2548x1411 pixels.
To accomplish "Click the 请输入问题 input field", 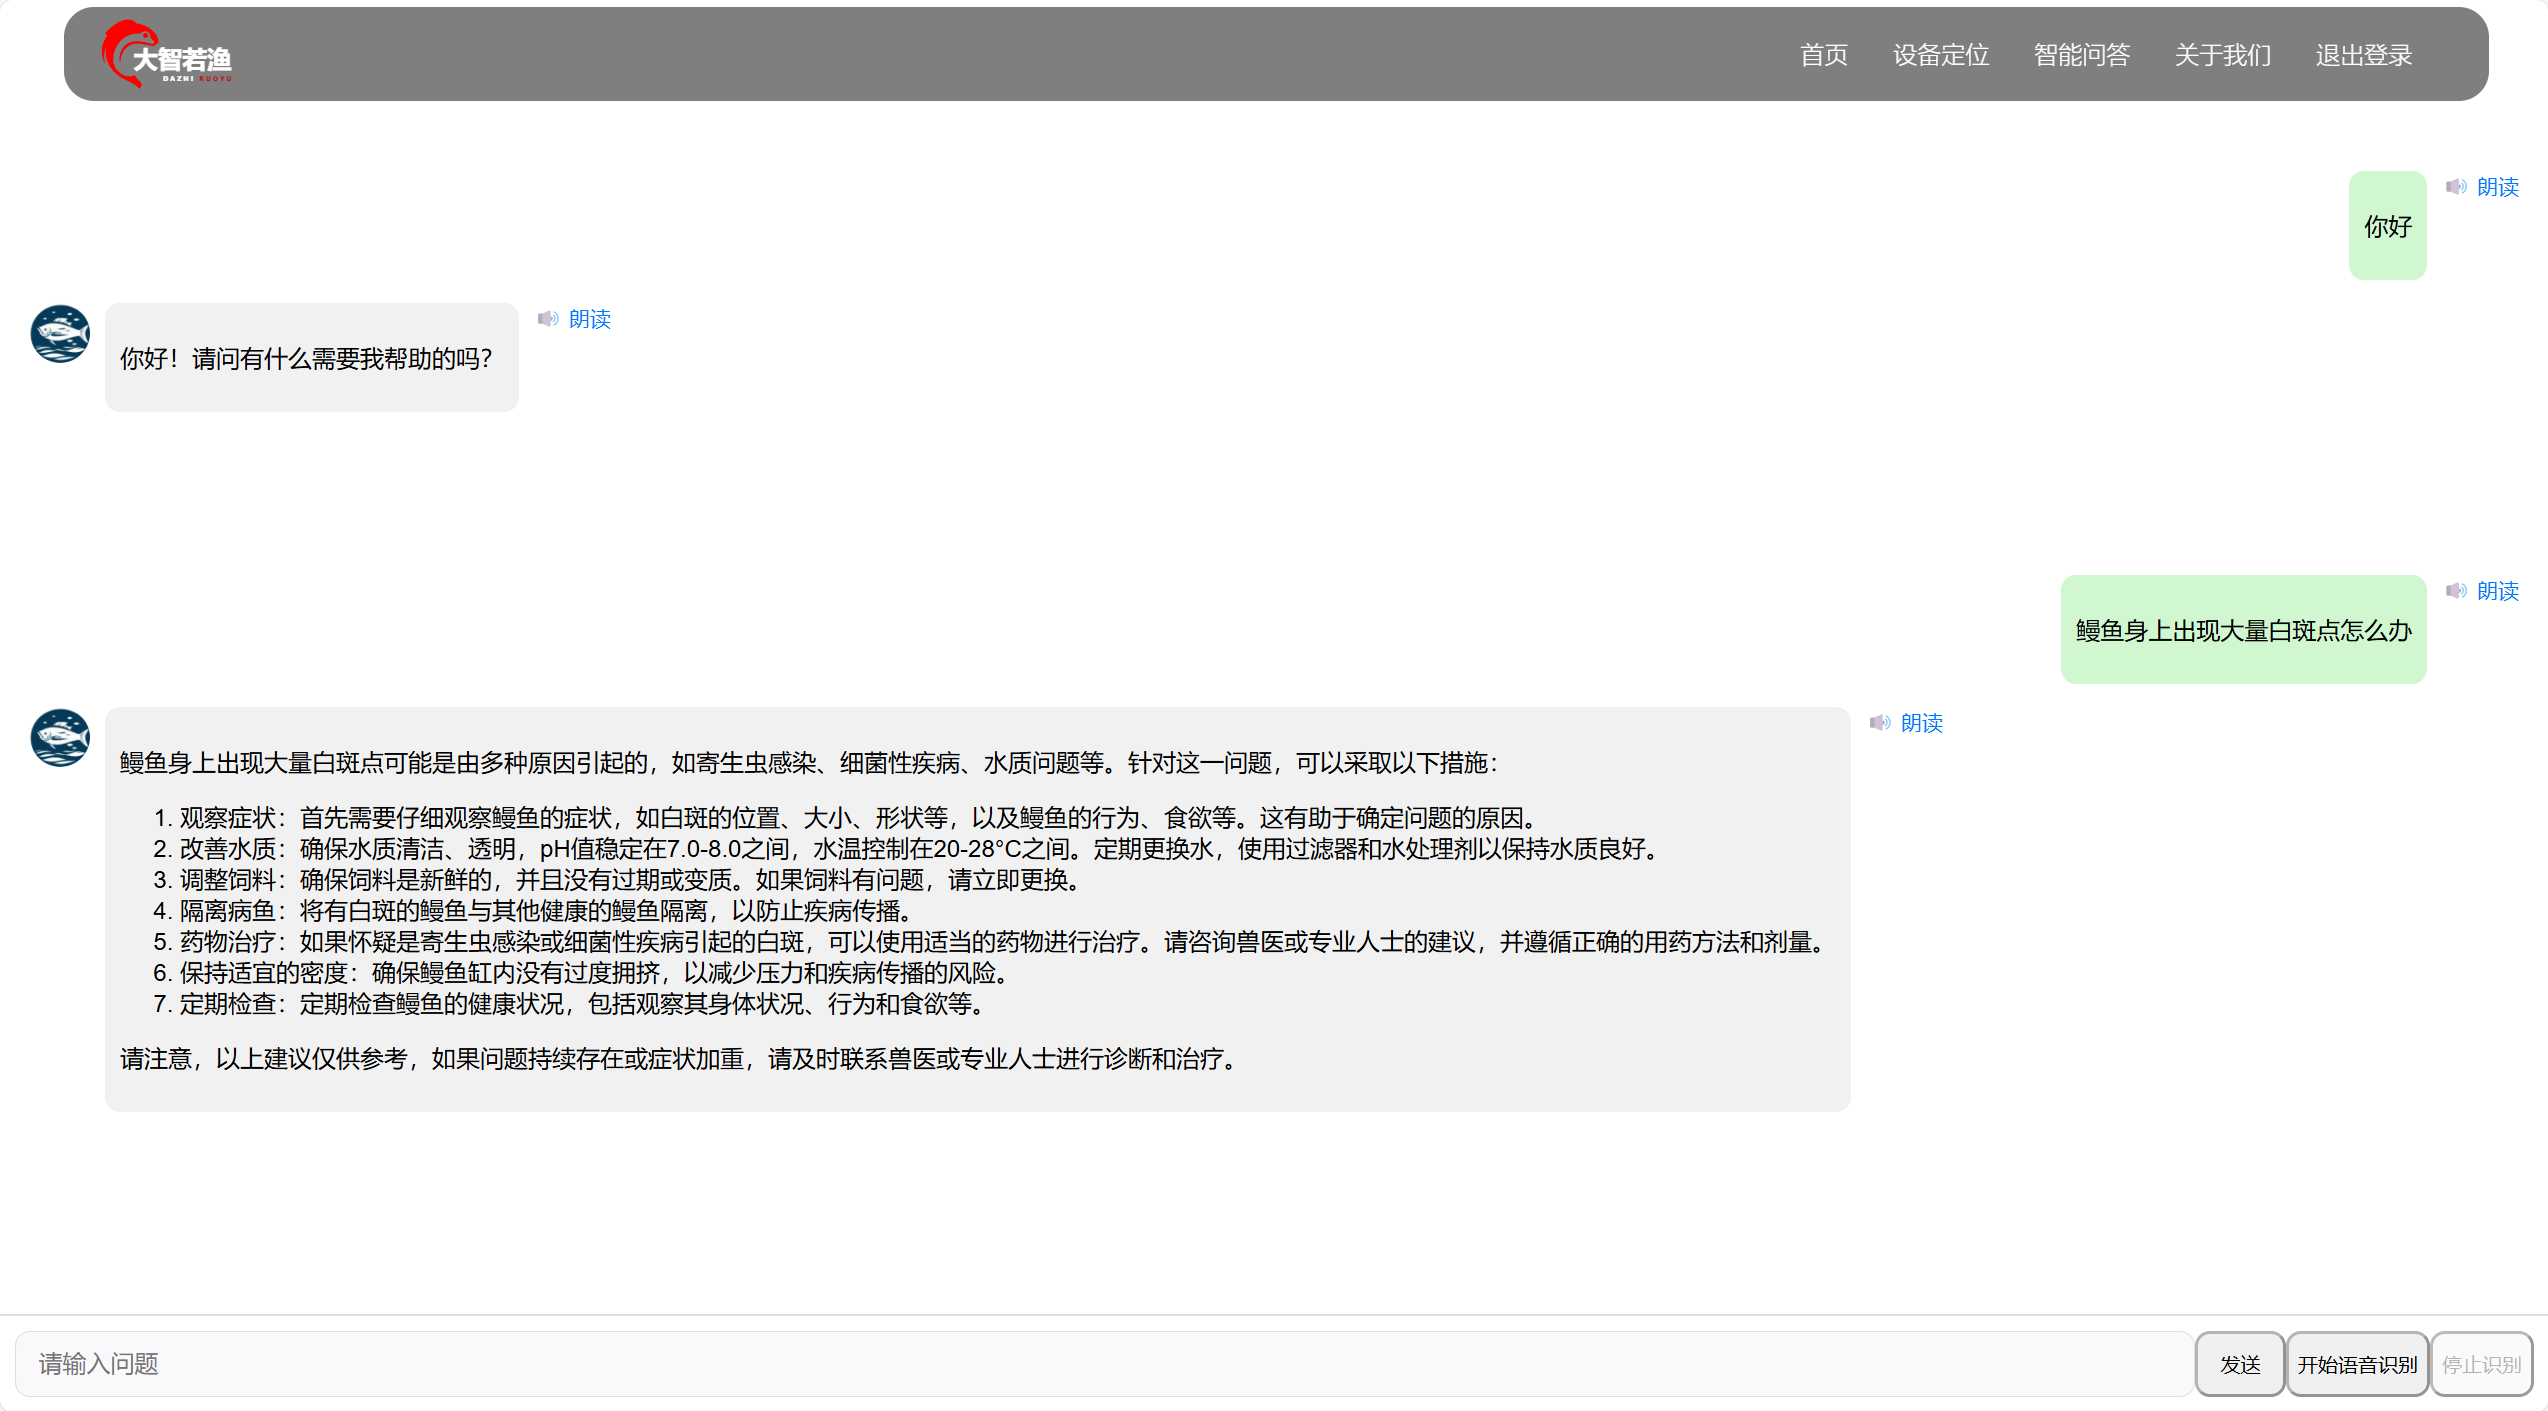I will pos(1100,1364).
